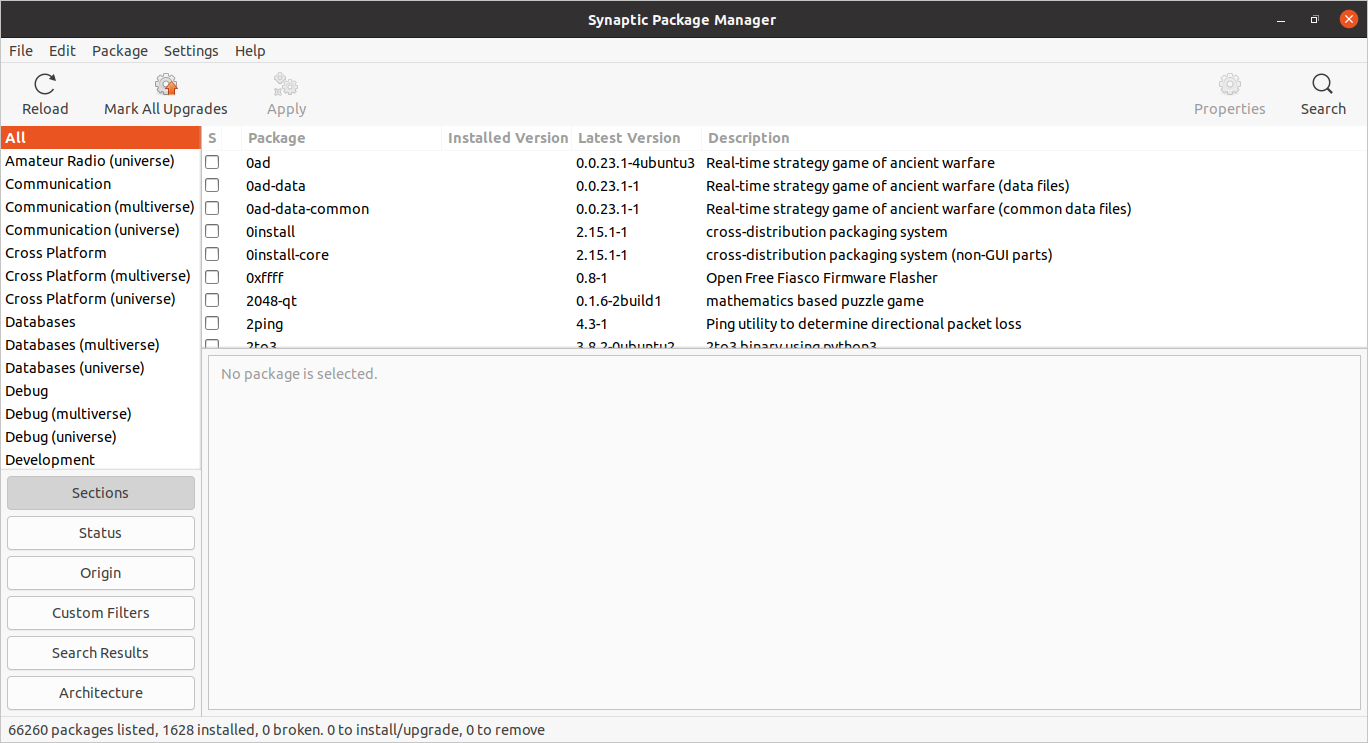Click the Search magnifier icon
The width and height of the screenshot is (1368, 743).
tap(1323, 85)
